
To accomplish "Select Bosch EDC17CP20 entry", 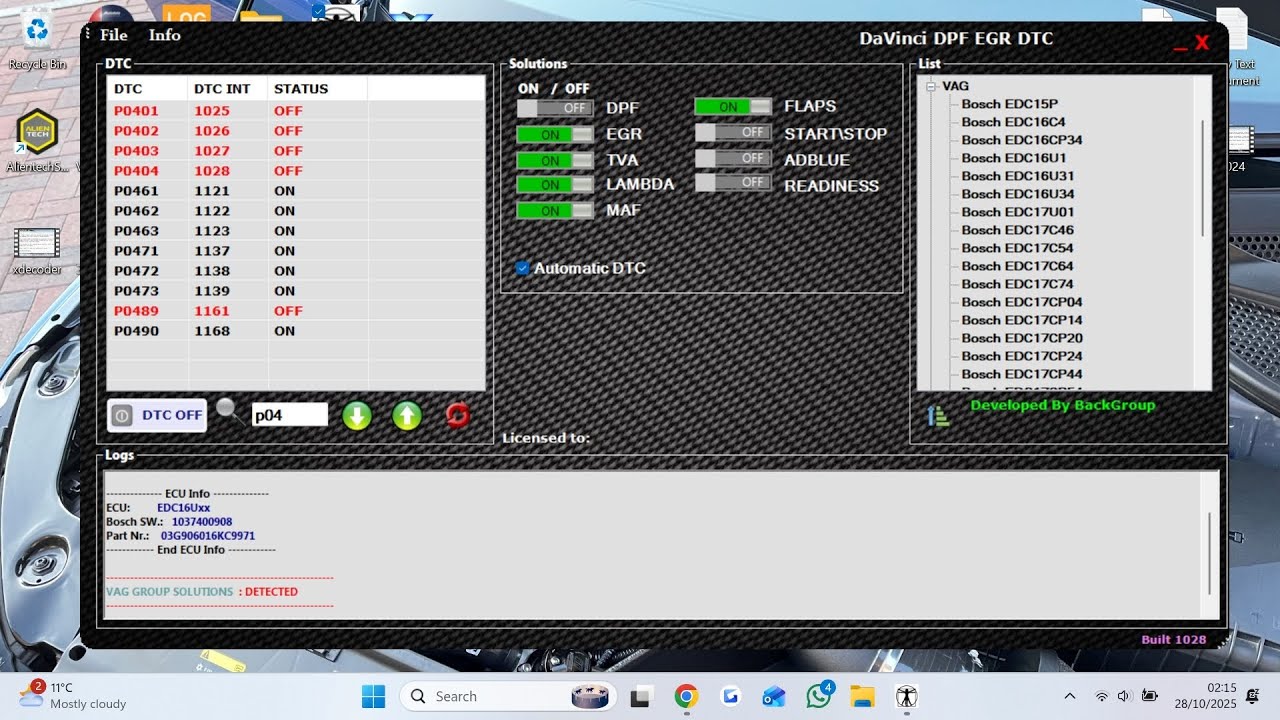I will pyautogui.click(x=1021, y=338).
